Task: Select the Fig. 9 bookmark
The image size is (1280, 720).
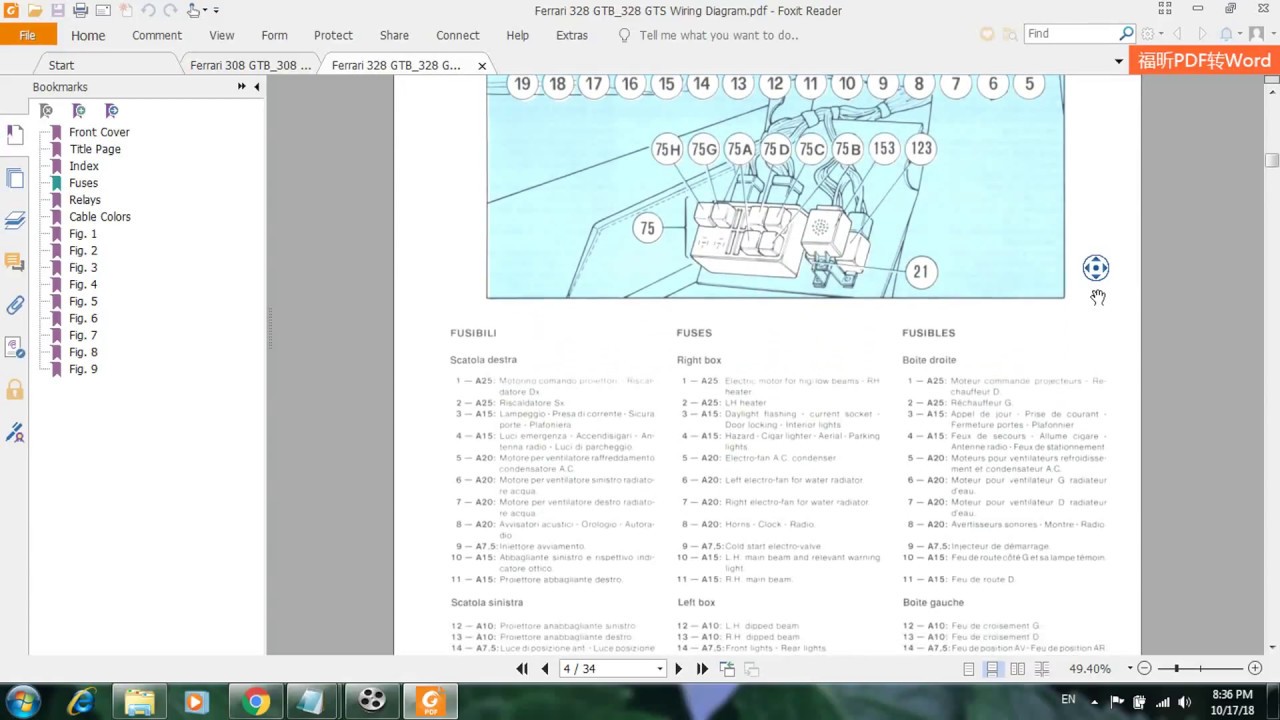Action: click(x=83, y=369)
